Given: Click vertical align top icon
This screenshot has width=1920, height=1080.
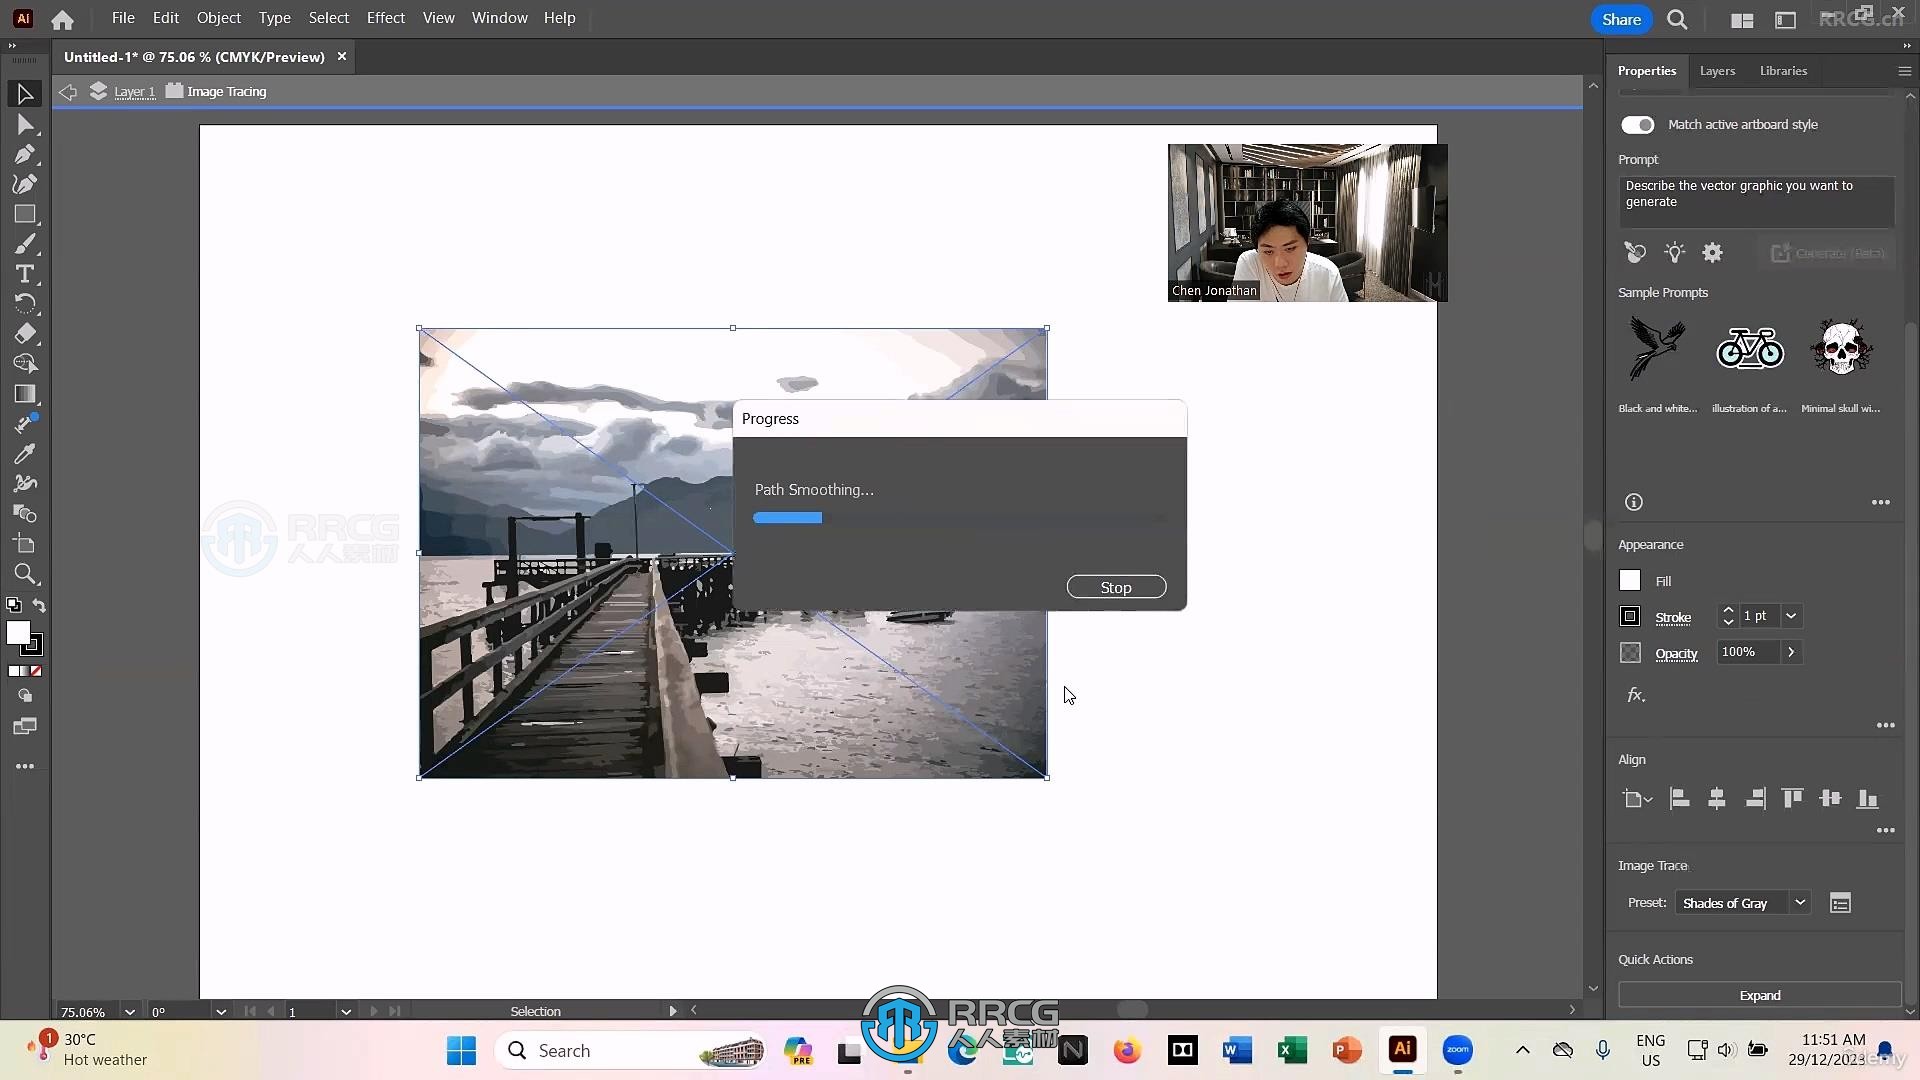Looking at the screenshot, I should [x=1792, y=798].
